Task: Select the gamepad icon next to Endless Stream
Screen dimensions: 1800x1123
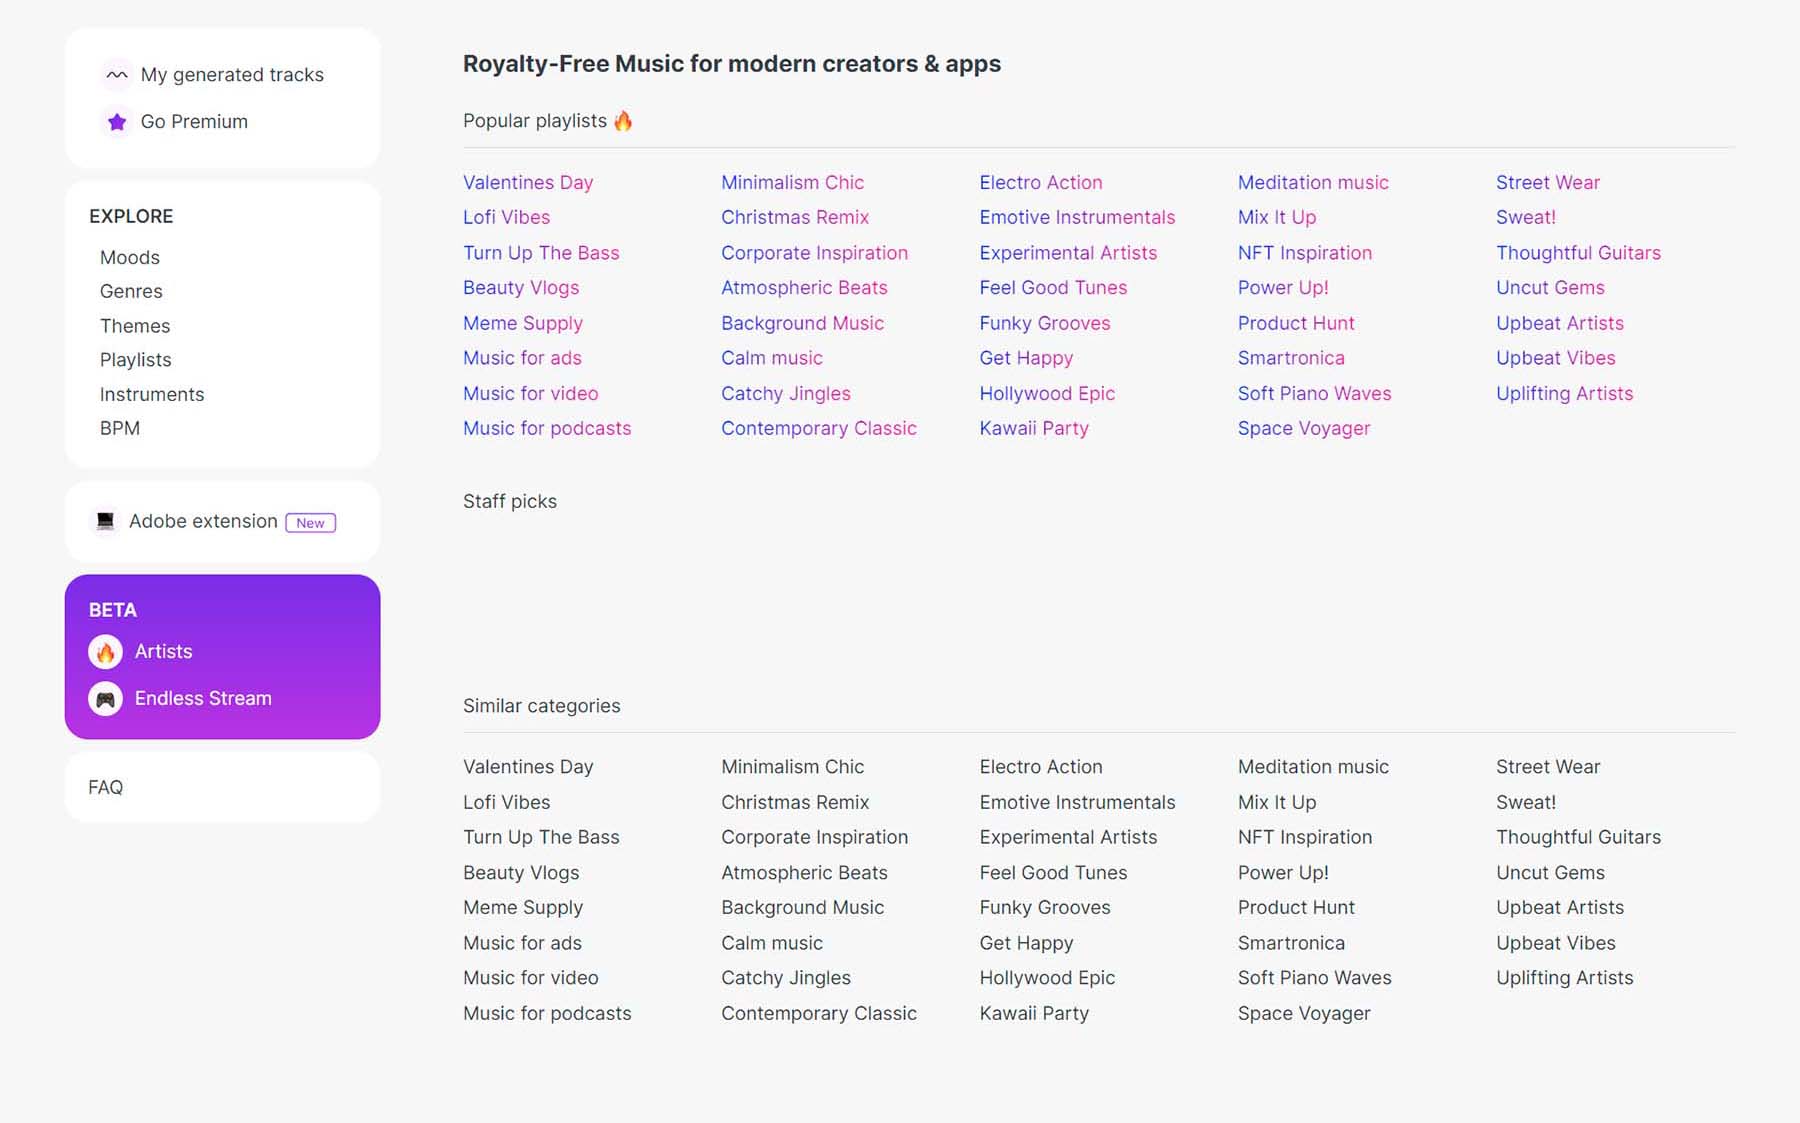Action: pyautogui.click(x=106, y=698)
